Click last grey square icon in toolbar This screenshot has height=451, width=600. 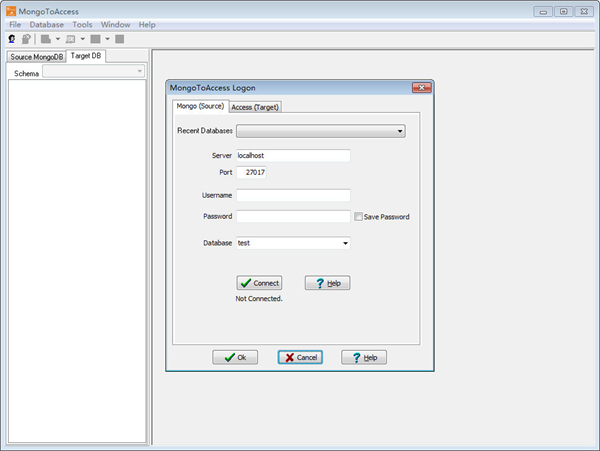coord(119,39)
